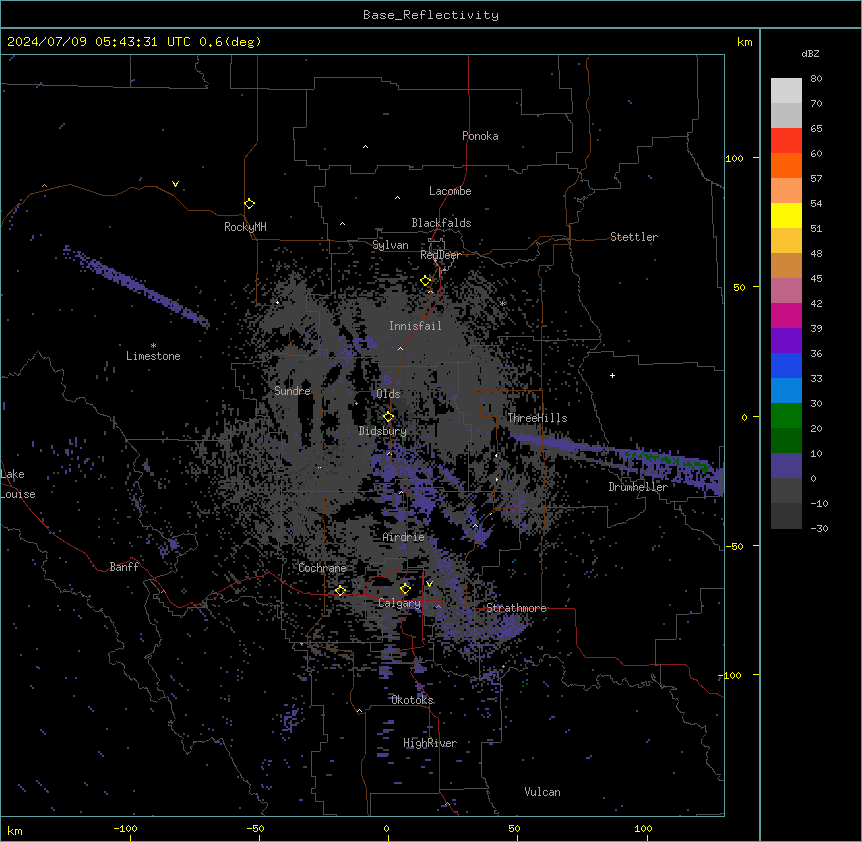Click the yellow diamond marker below RedDeer
This screenshot has height=842, width=862.
click(426, 281)
